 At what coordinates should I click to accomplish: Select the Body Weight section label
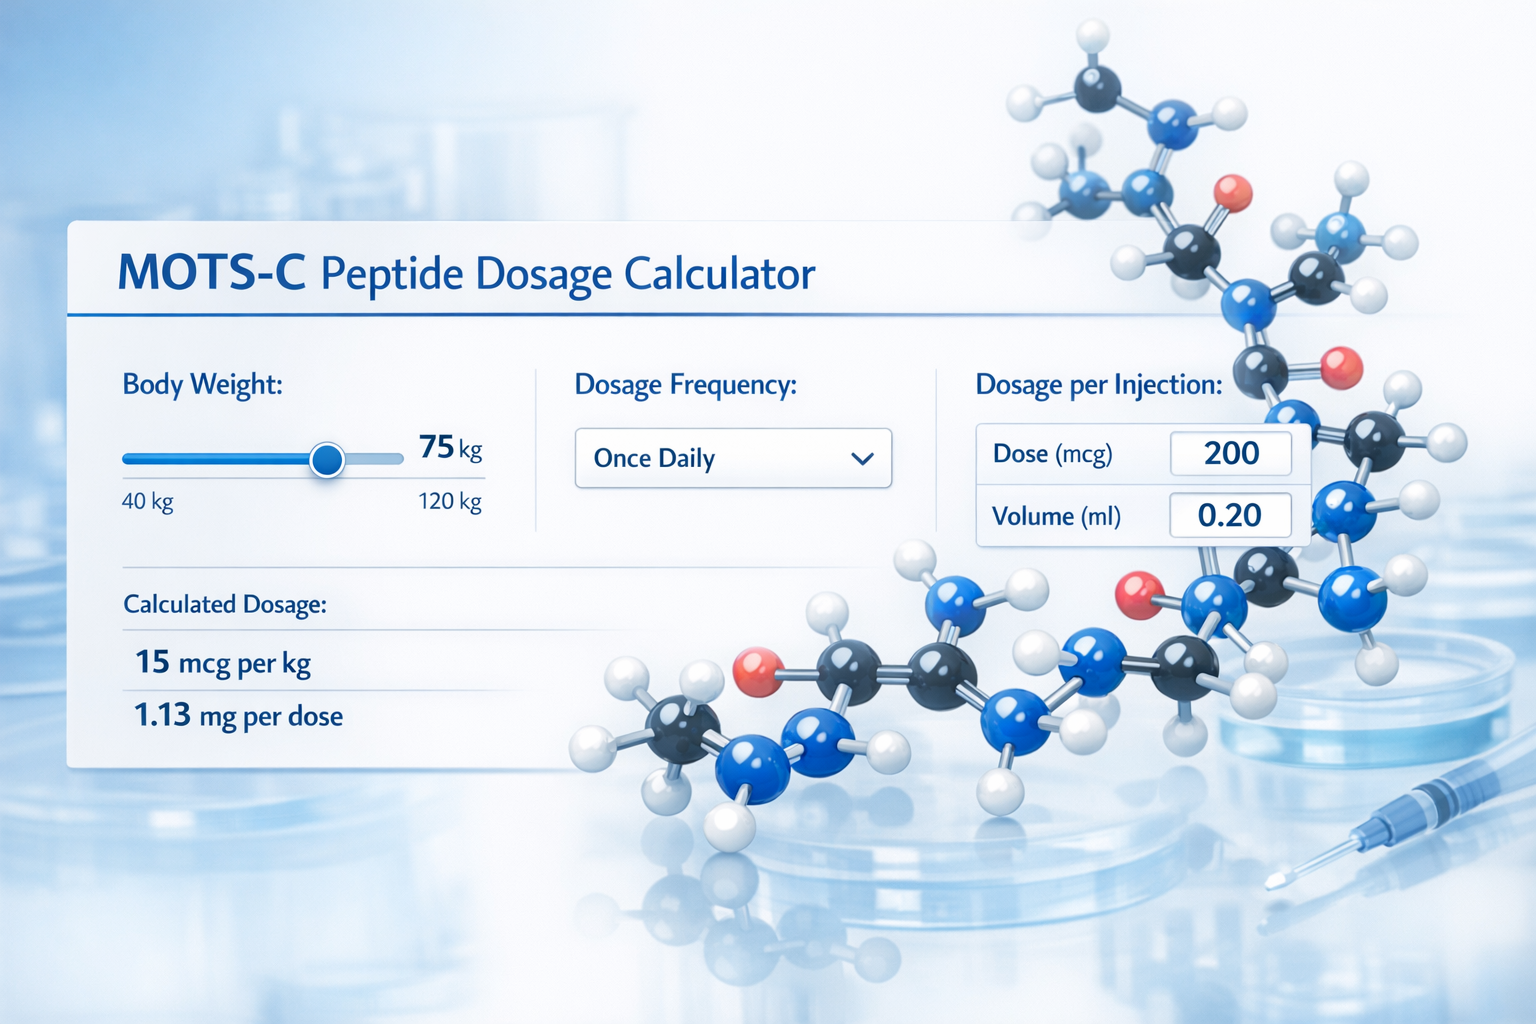point(200,384)
